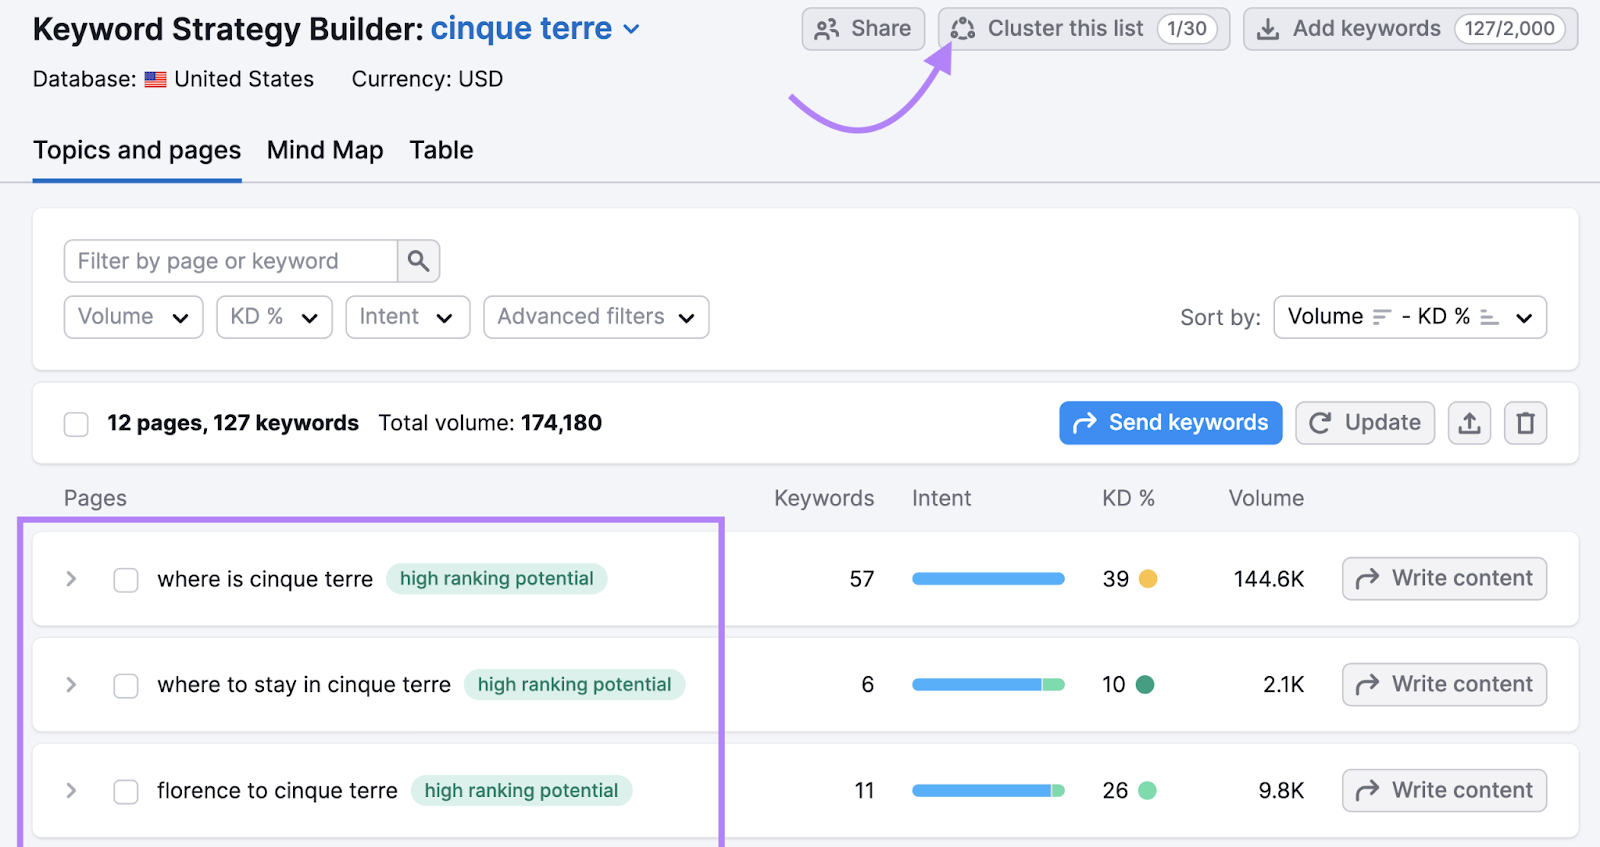Expand the where to stay in cinque terre row
This screenshot has height=847, width=1600.
(71, 685)
